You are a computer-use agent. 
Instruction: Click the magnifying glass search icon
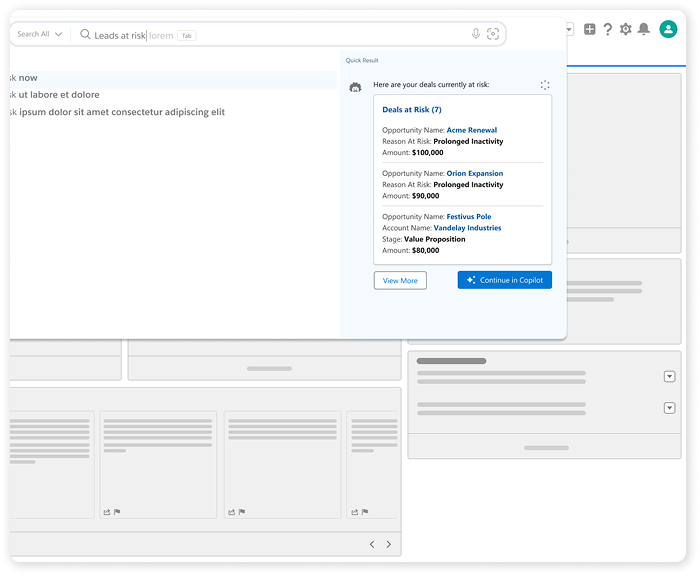coord(85,34)
